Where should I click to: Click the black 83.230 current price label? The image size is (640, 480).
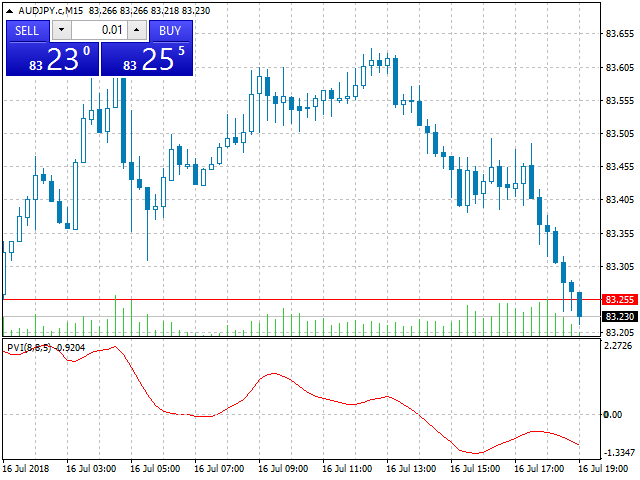coord(620,316)
